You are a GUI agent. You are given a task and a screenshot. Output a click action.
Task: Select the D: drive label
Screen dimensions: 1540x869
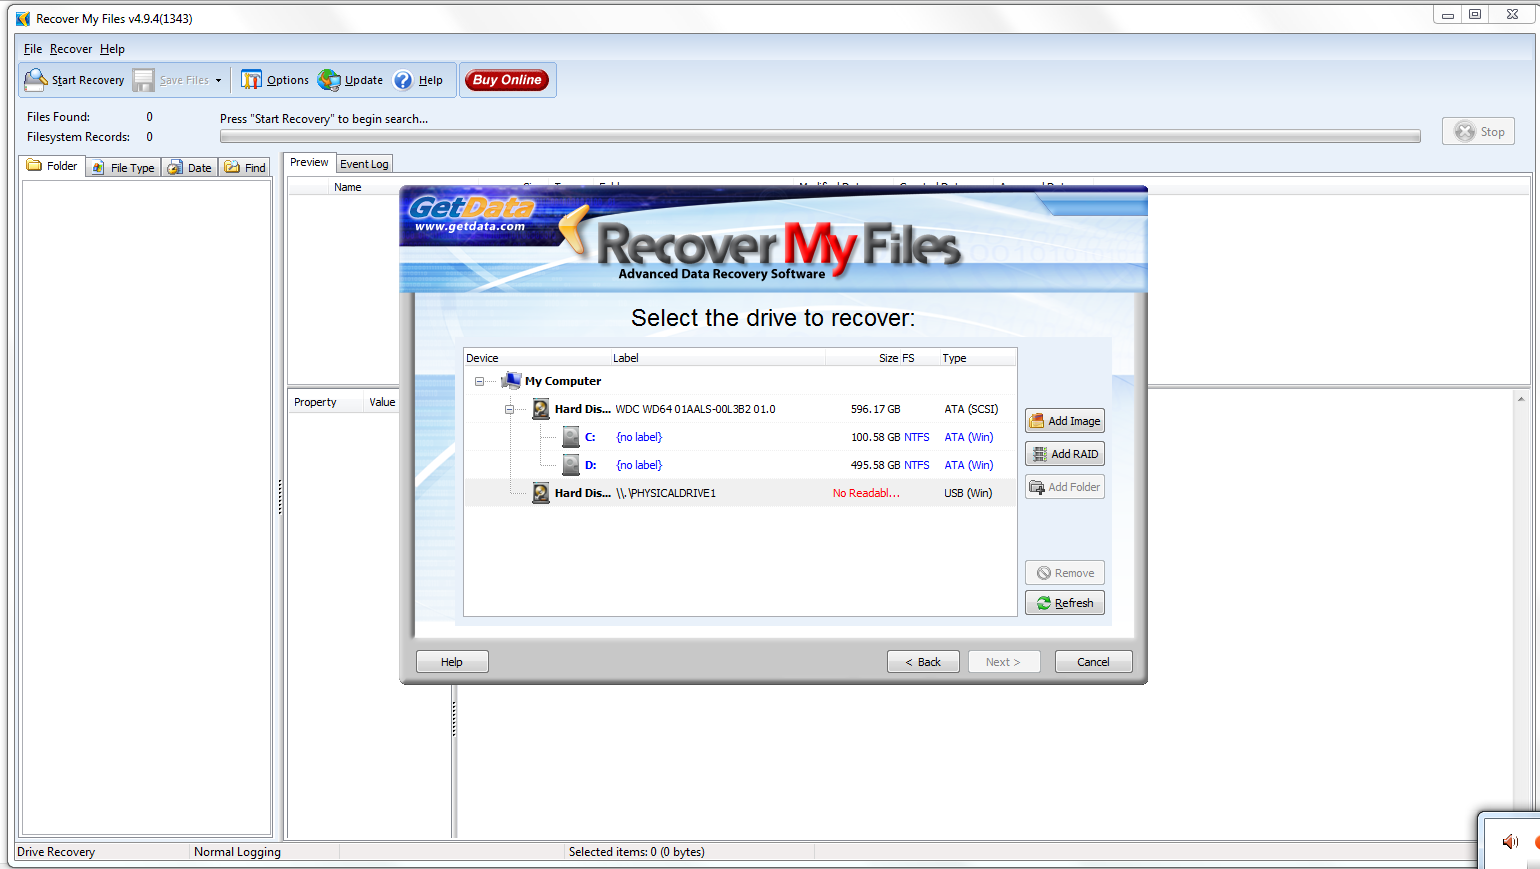pos(590,465)
